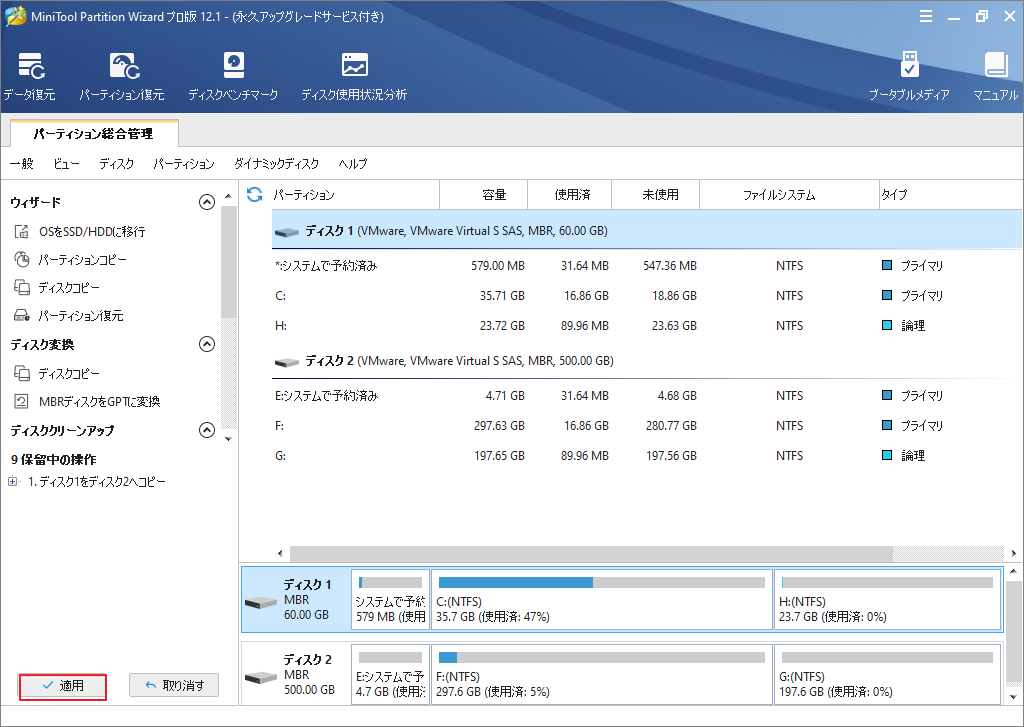The height and width of the screenshot is (727, 1024).
Task: Start ディスクベンチマーク tool
Action: tap(233, 75)
